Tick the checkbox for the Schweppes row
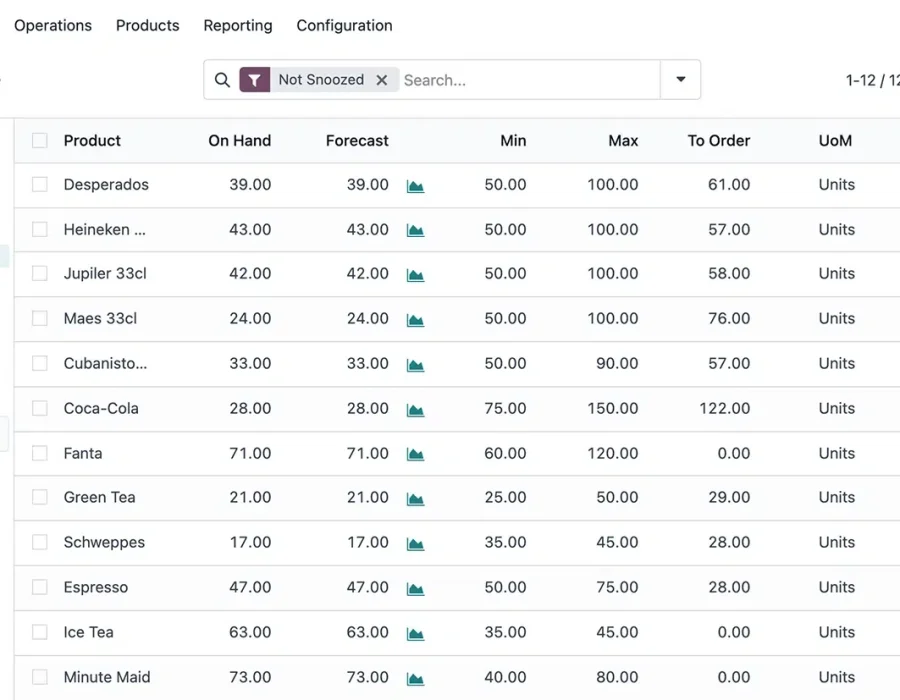 pos(39,542)
